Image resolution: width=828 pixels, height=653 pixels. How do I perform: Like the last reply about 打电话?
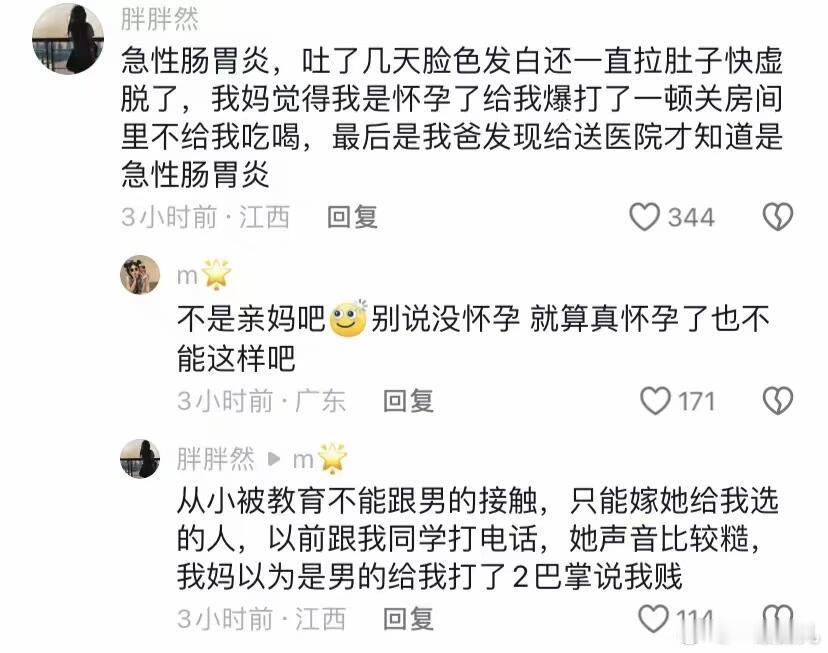654,619
